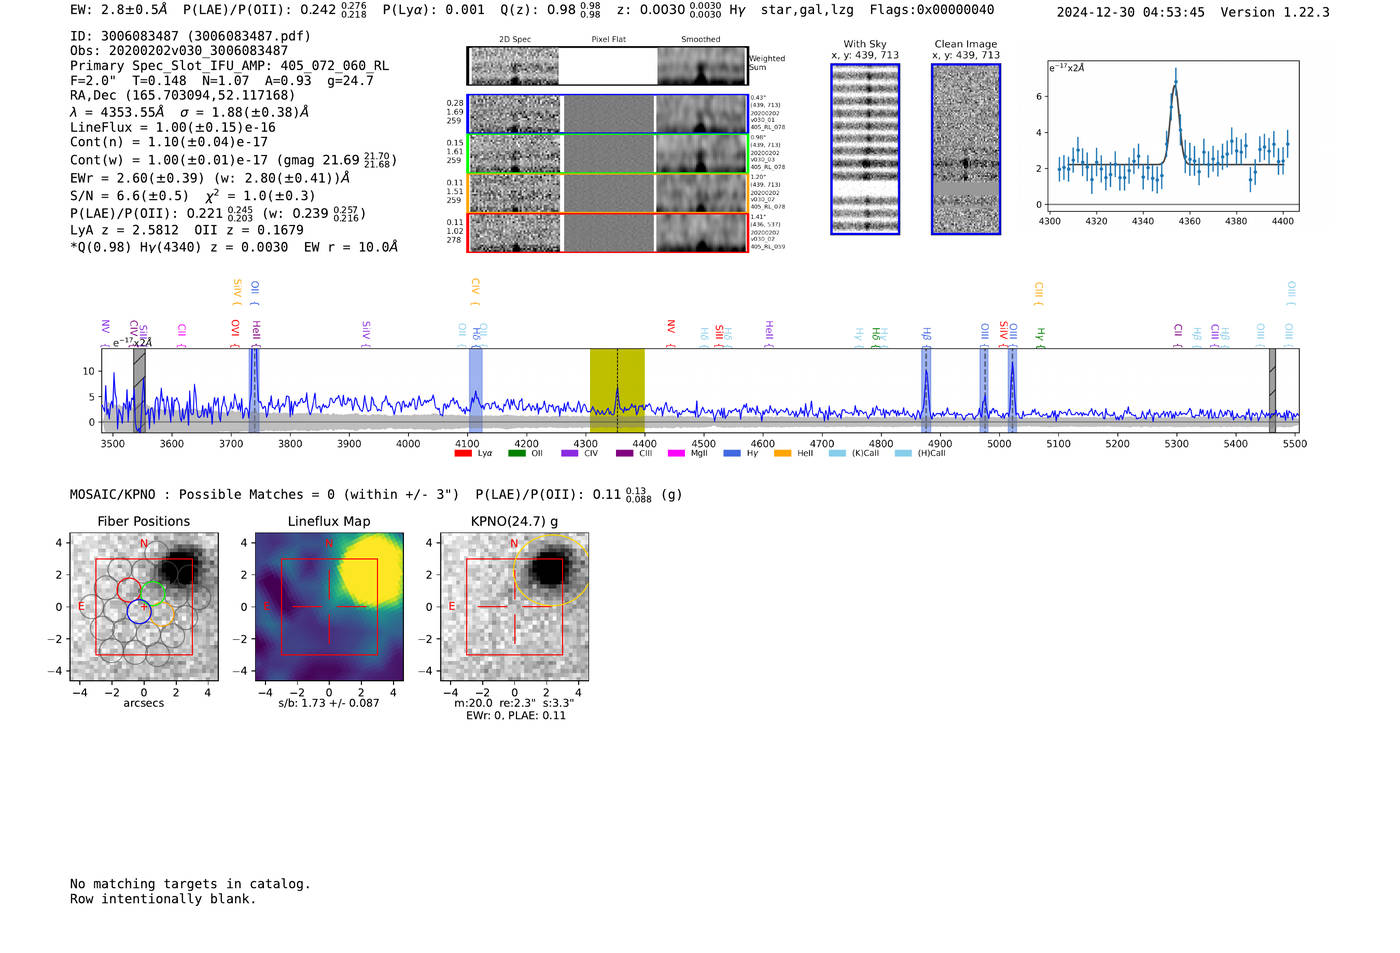Click the 'λ = 4353.55Å' wavelength value
This screenshot has width=1400, height=953.
click(117, 112)
